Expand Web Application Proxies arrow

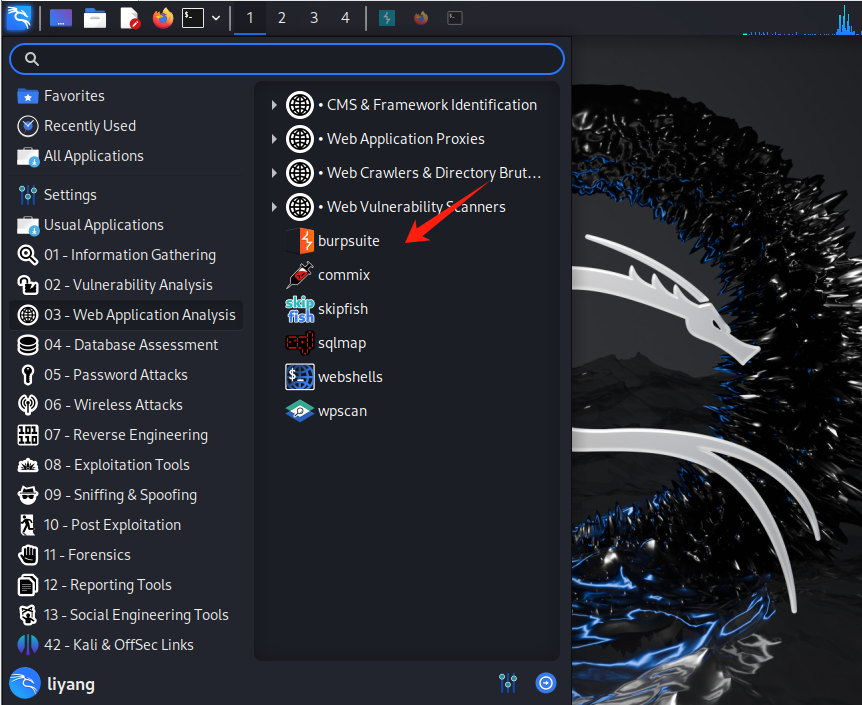[274, 139]
